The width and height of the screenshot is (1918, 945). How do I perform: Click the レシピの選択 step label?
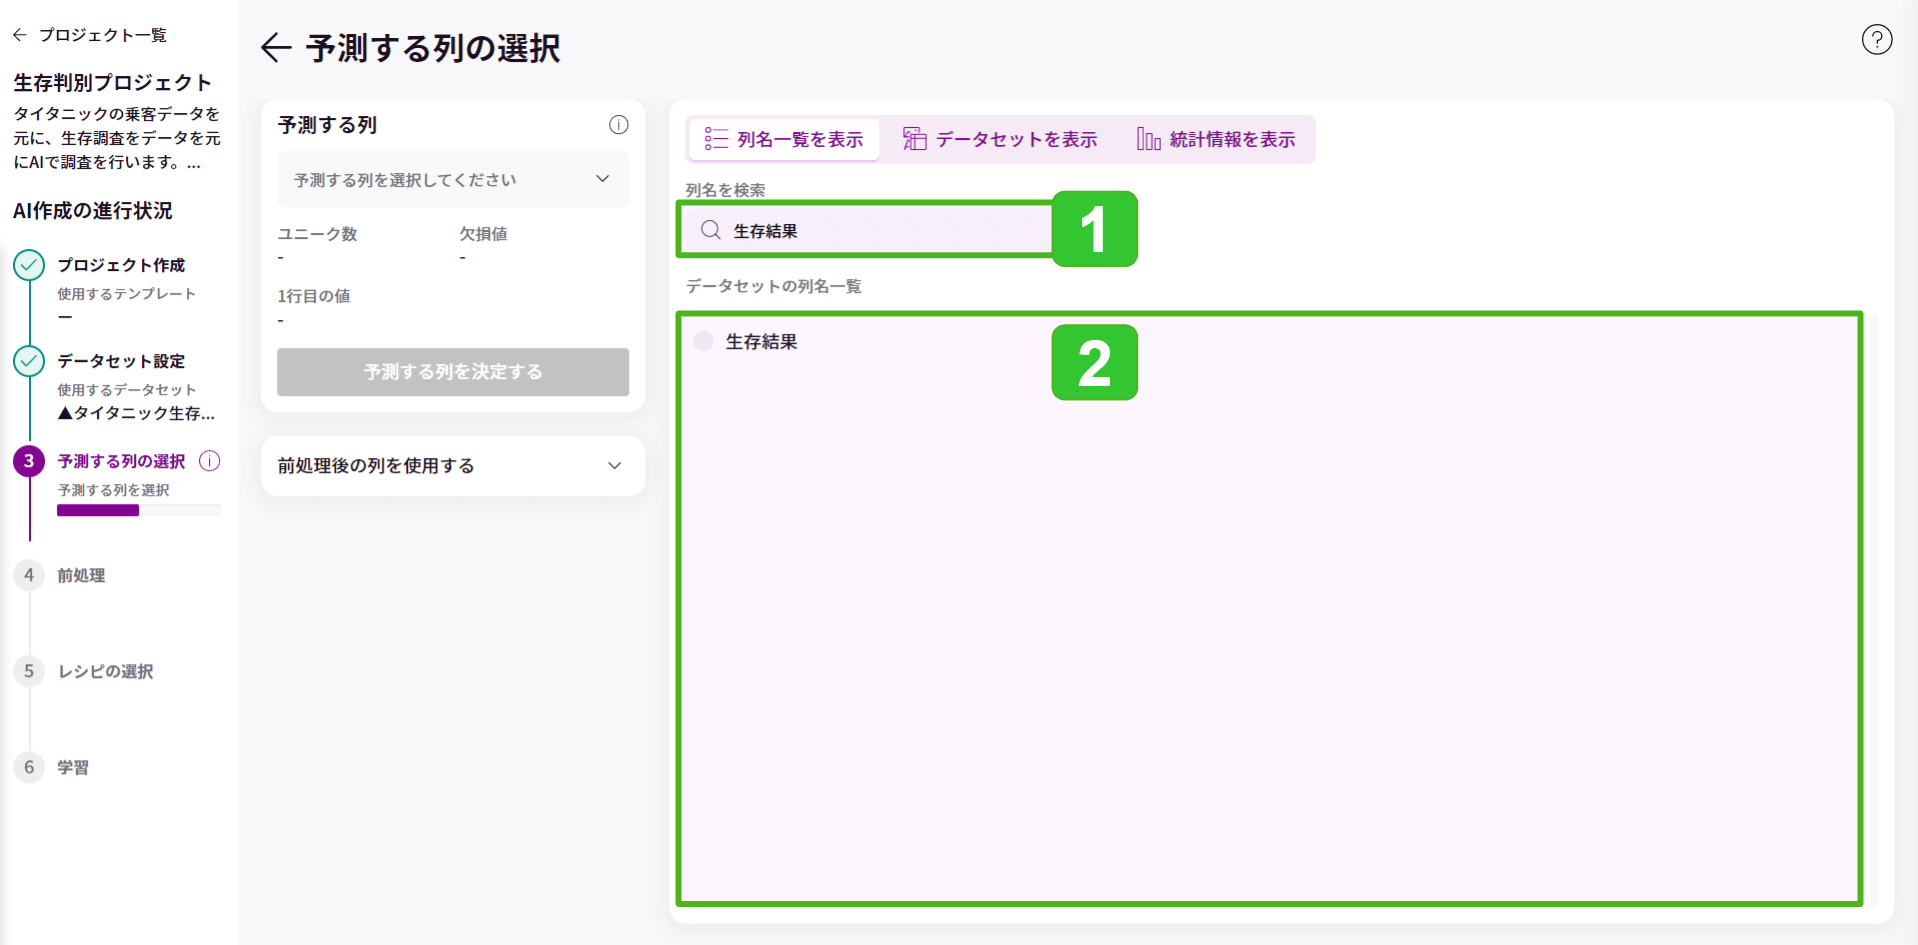pos(105,671)
